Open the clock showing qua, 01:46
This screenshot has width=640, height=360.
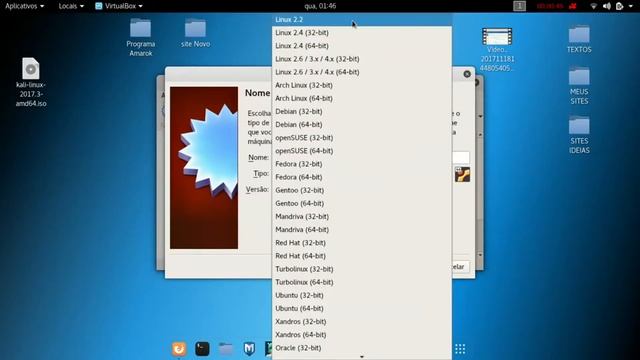click(320, 6)
